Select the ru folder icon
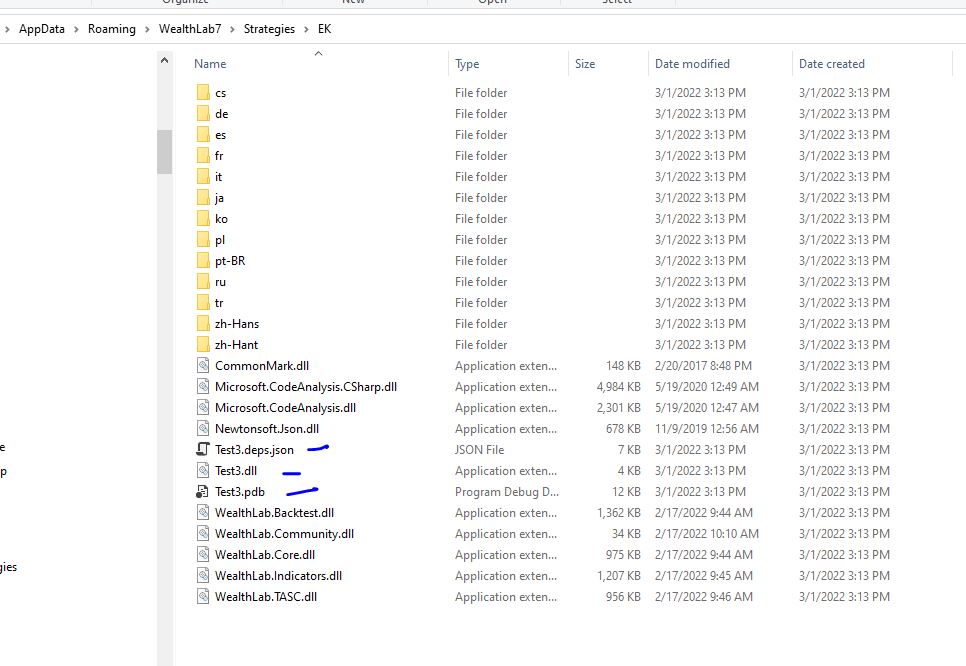 click(x=203, y=281)
